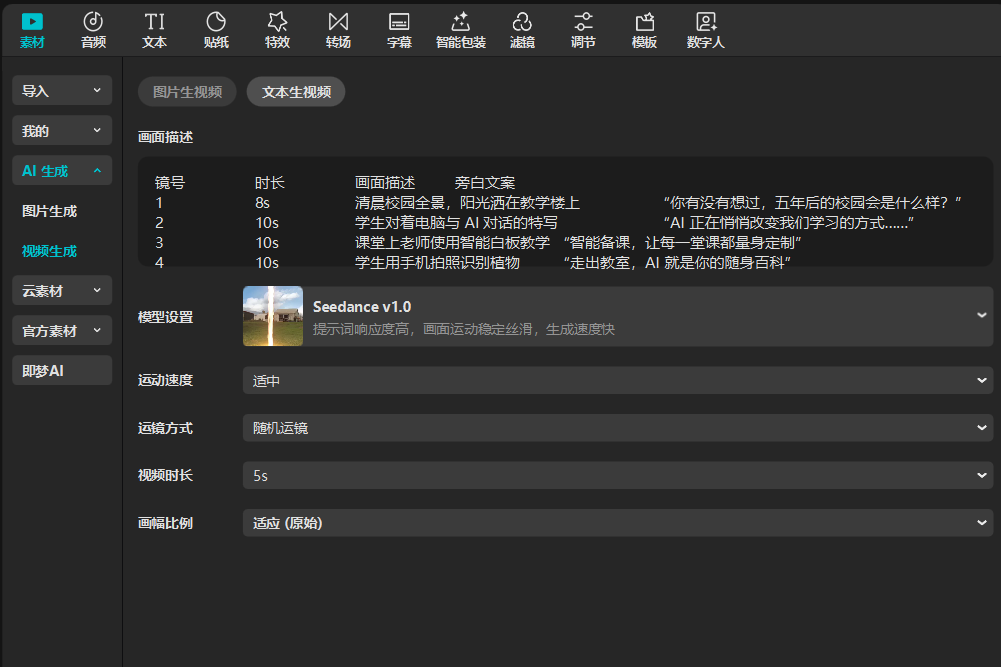Click the 即梦AI sidebar button
1001x667 pixels.
pos(62,370)
